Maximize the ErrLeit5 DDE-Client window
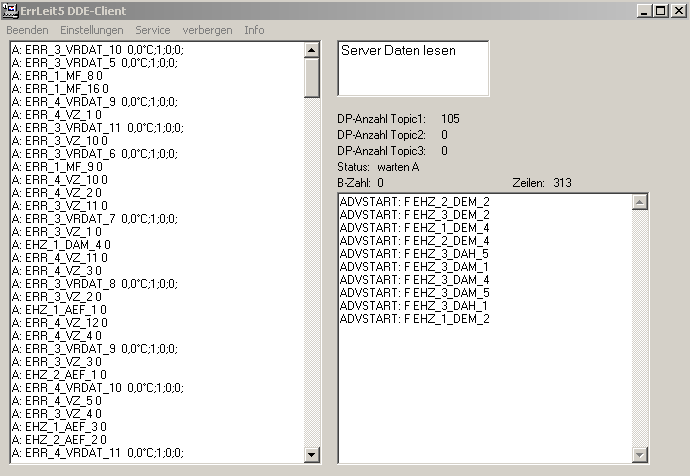690x476 pixels. (659, 11)
